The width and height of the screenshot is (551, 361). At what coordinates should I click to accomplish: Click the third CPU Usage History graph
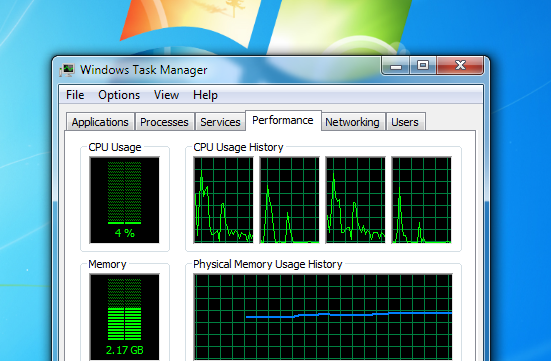[x=356, y=200]
